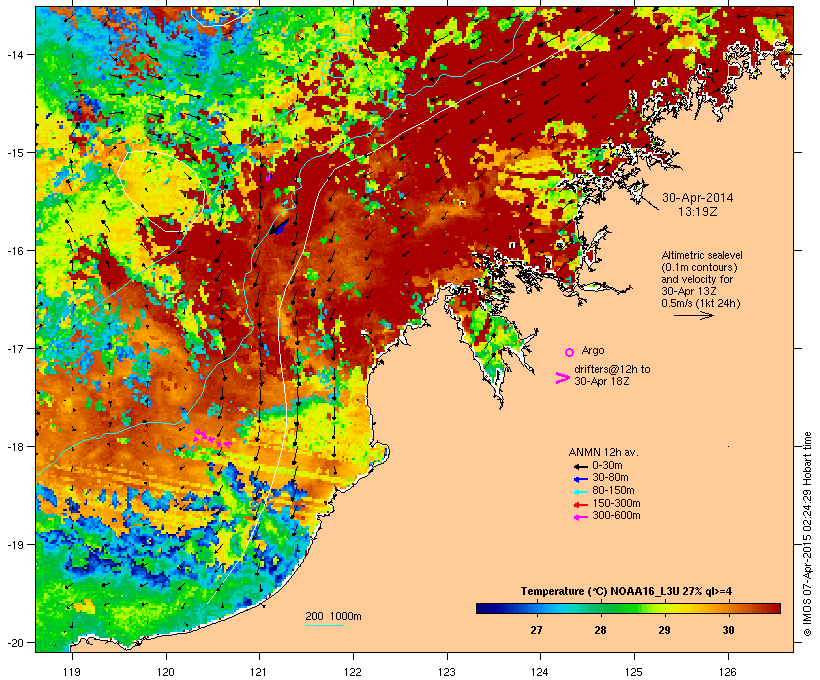Viewport: 820px width, 680px height.
Task: Click the magenta drifters arrowhead legend symbol
Action: pos(562,378)
